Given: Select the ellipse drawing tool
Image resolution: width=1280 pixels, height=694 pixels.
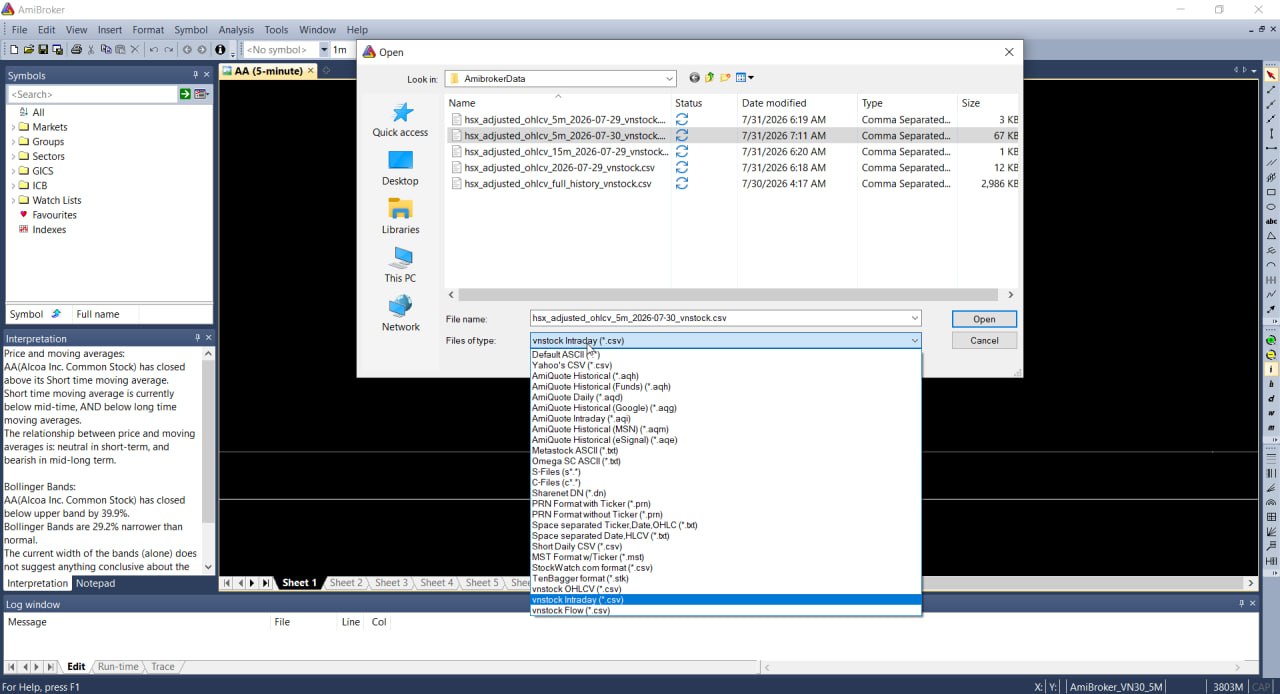Looking at the screenshot, I should point(1271,207).
